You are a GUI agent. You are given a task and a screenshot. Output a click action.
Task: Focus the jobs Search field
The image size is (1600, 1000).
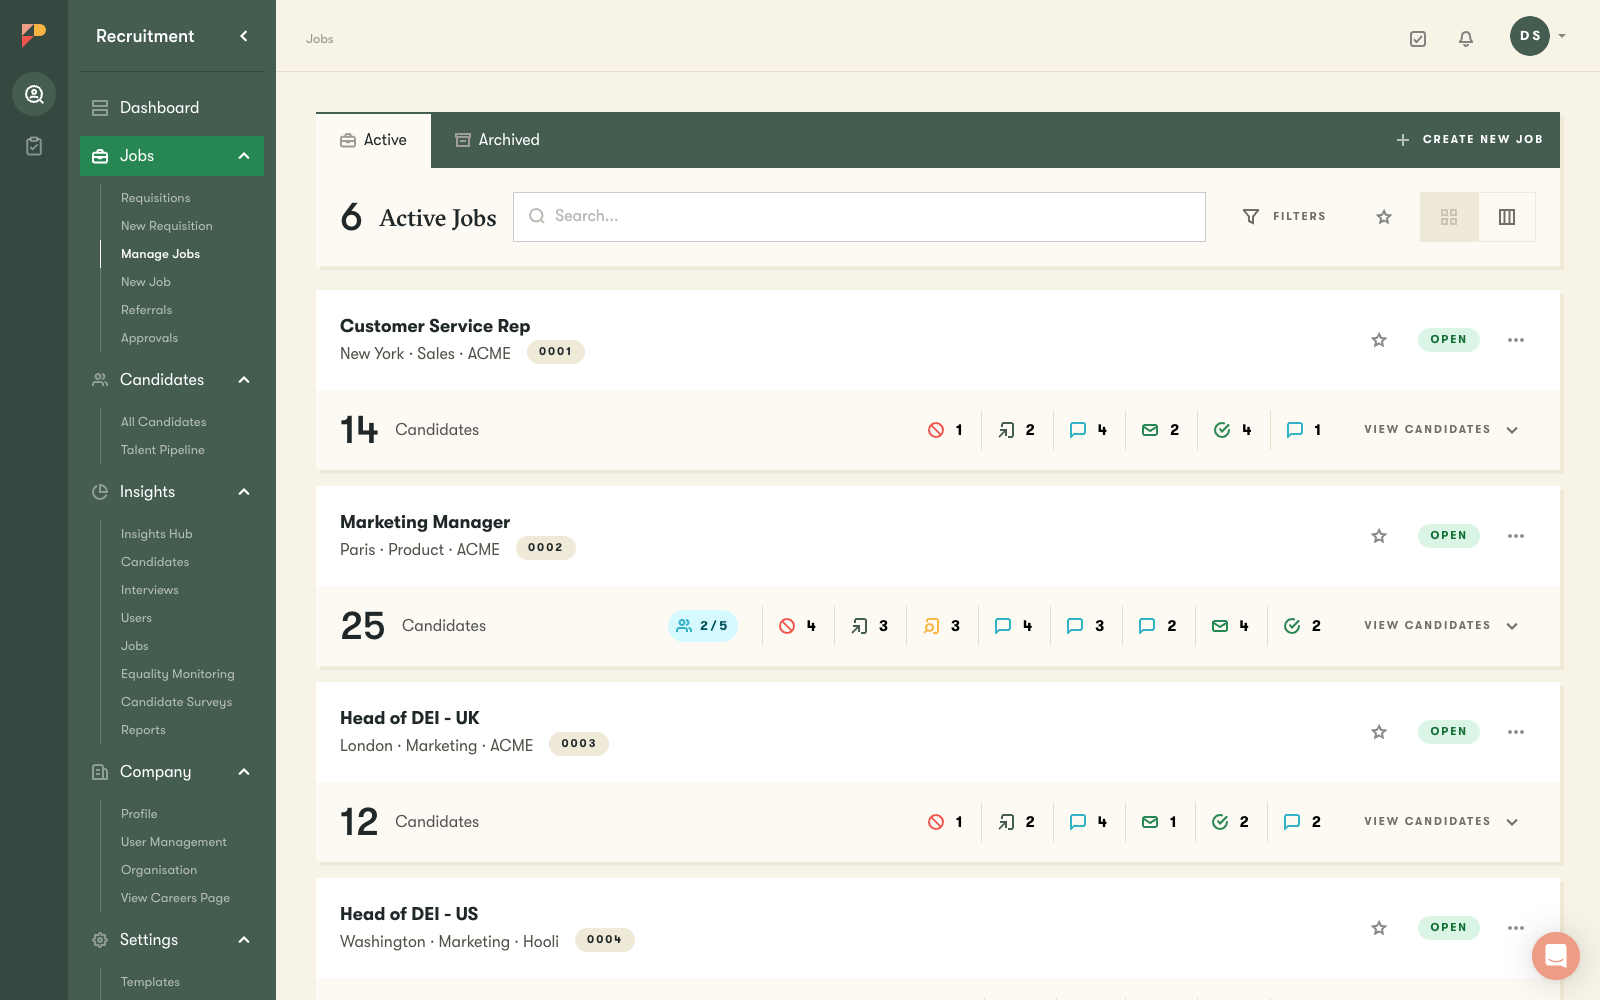point(859,217)
